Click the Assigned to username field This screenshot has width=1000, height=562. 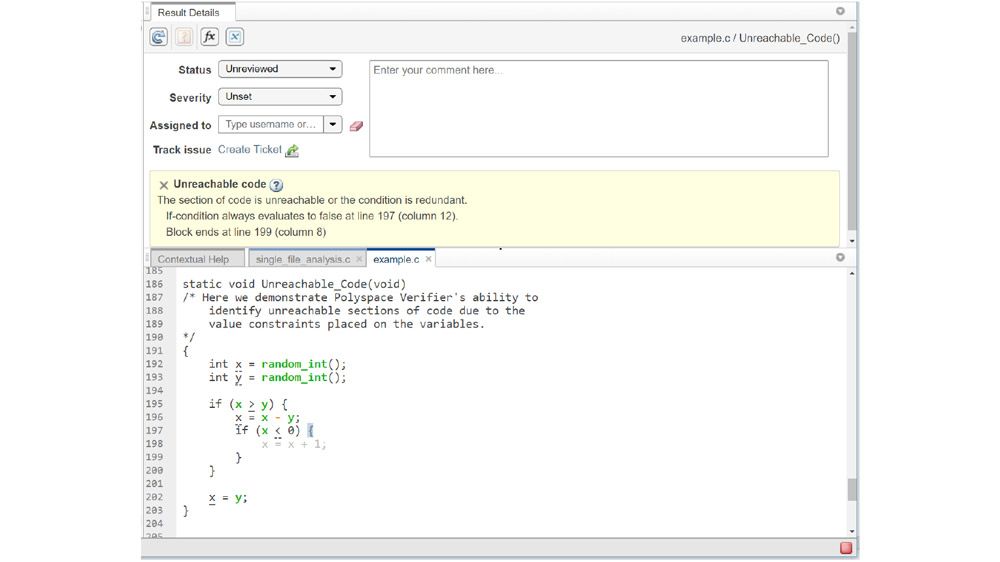[270, 125]
